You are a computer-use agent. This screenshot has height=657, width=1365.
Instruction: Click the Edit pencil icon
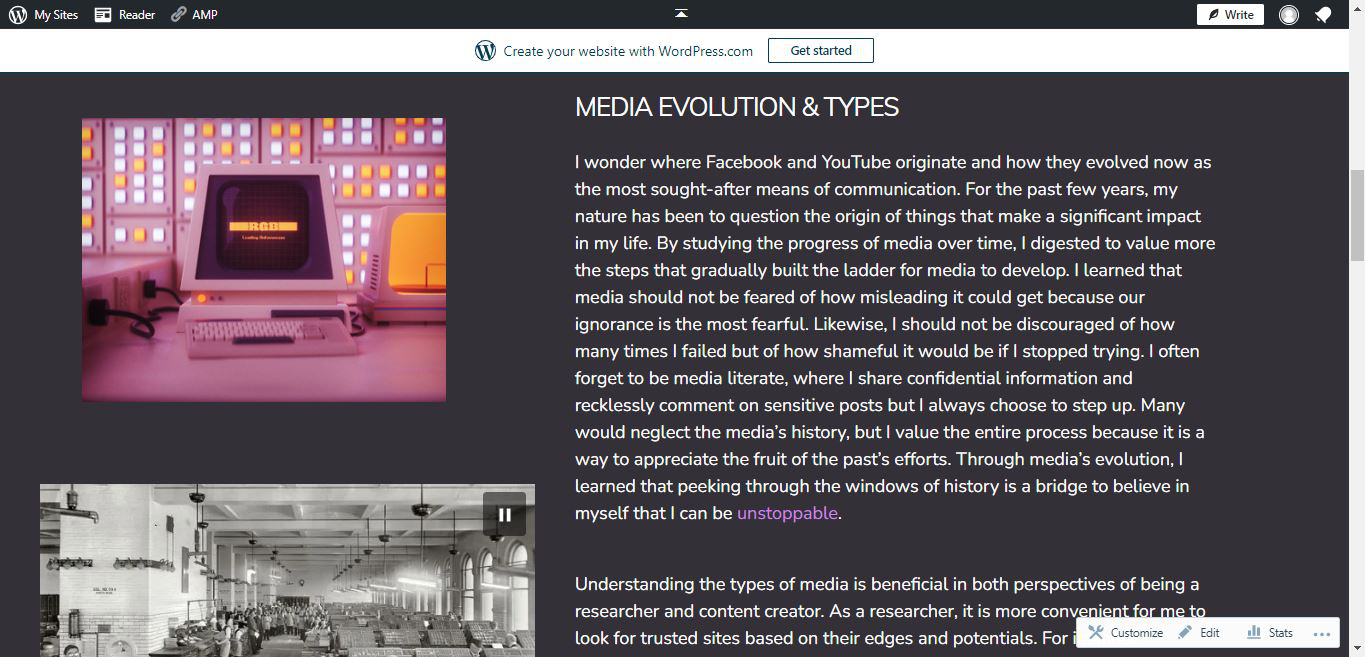coord(1185,632)
